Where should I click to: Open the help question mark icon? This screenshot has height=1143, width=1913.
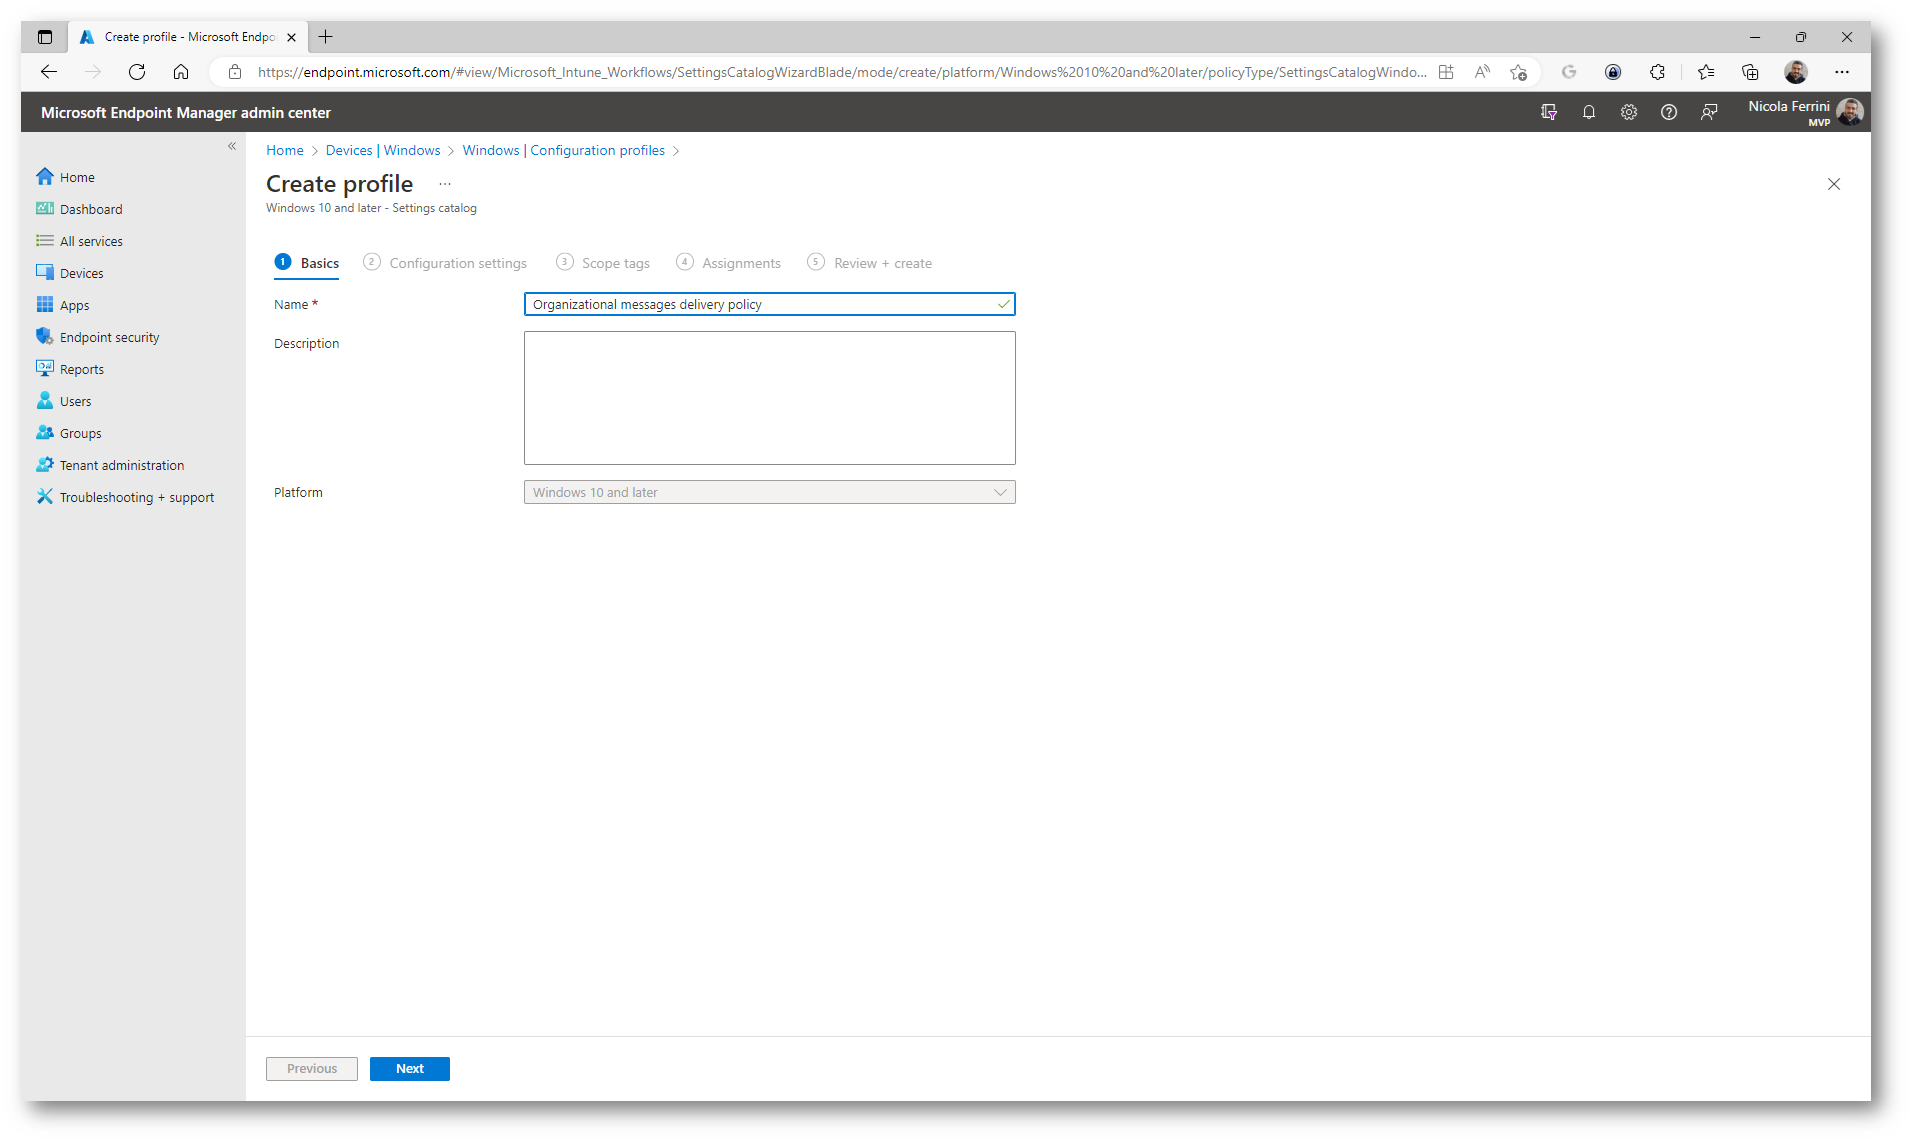tap(1669, 112)
